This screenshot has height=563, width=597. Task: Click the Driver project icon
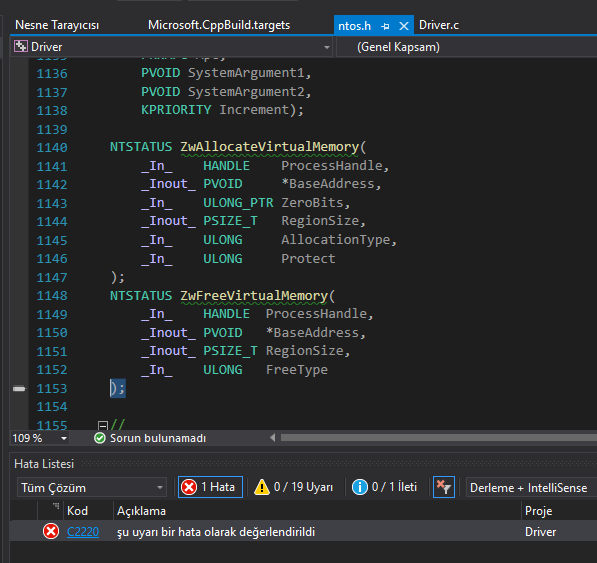[x=21, y=46]
